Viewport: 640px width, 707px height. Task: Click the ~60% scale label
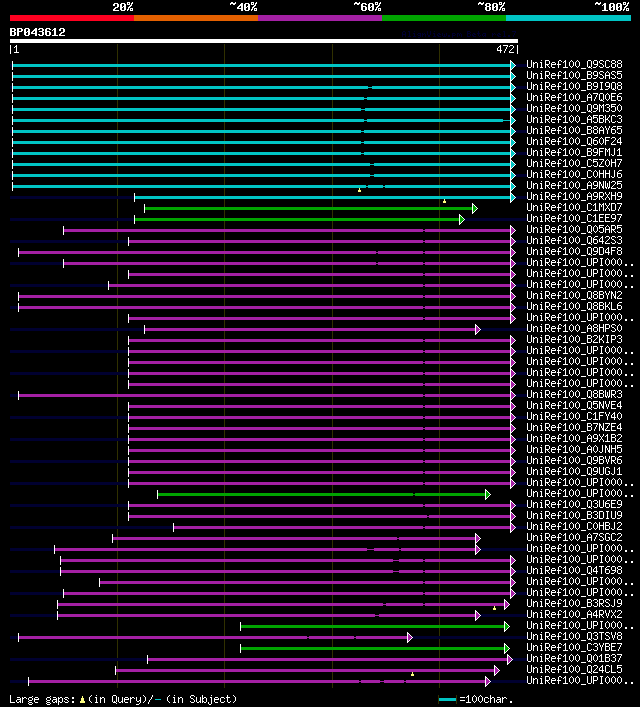click(x=367, y=7)
